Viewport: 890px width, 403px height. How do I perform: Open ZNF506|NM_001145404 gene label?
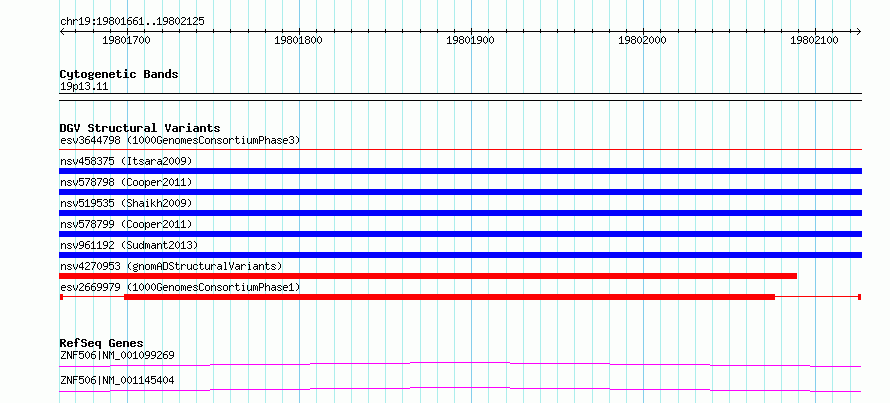117,380
